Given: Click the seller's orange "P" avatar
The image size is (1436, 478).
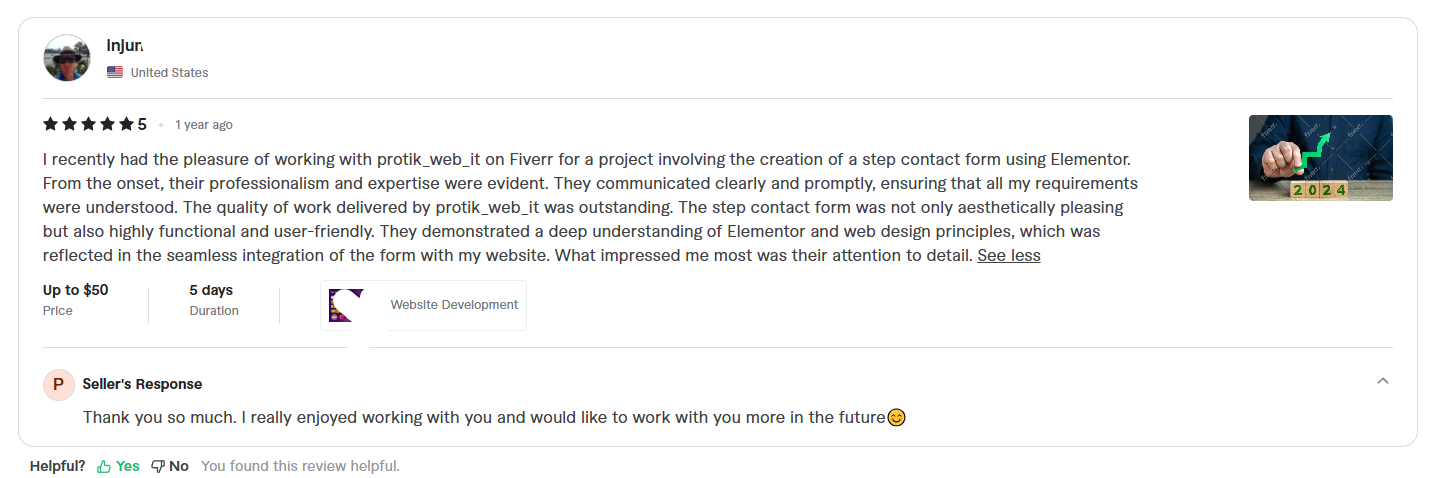Looking at the screenshot, I should pyautogui.click(x=59, y=384).
